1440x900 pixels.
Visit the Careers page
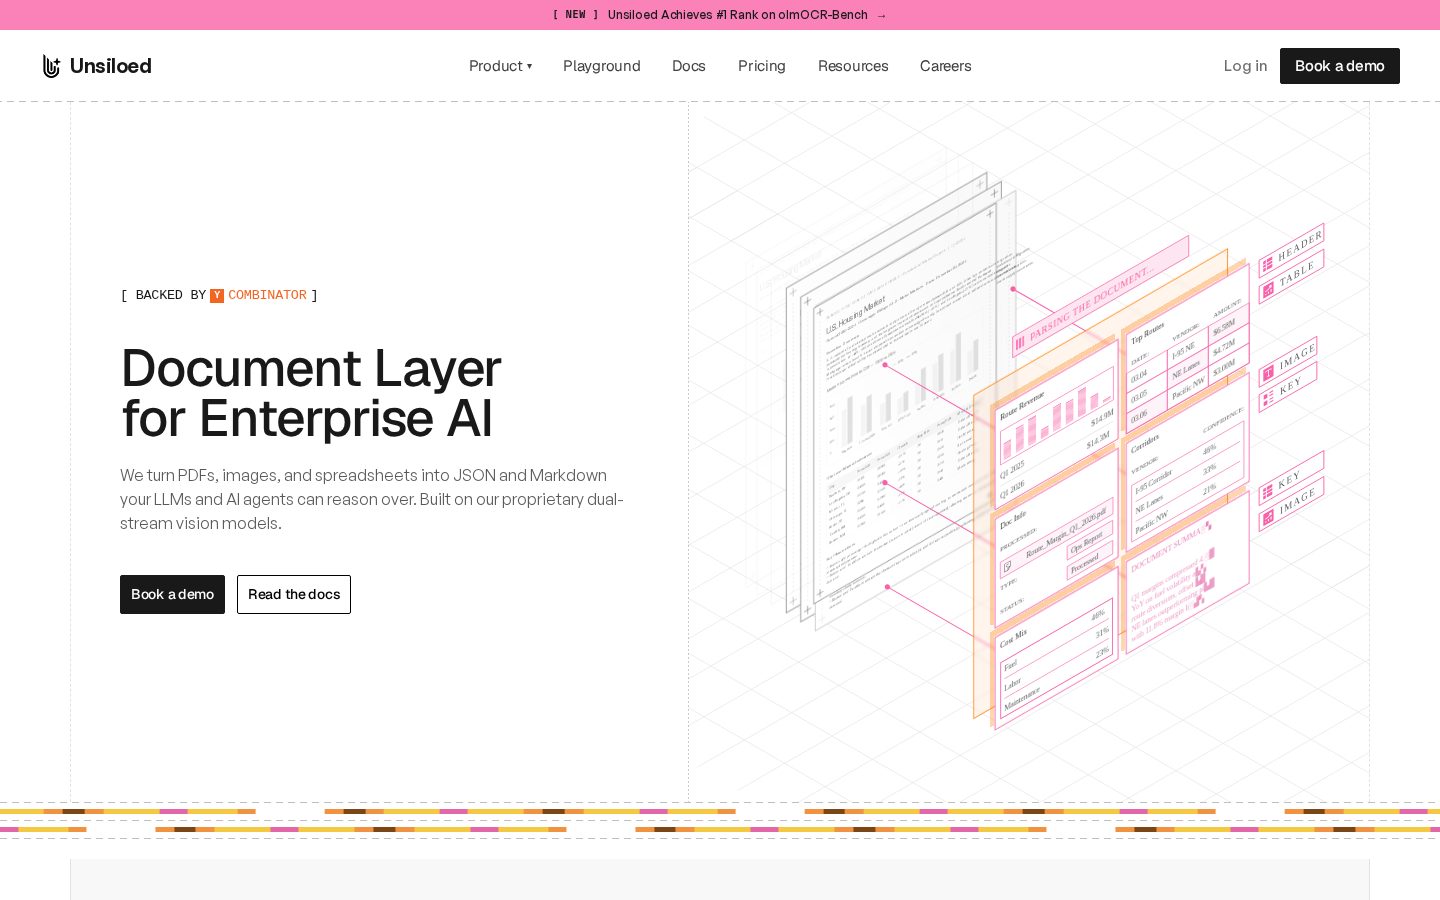click(x=946, y=66)
